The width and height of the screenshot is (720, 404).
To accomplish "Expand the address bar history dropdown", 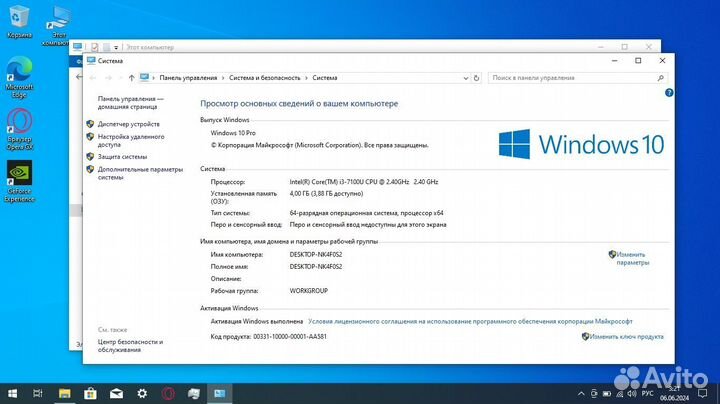I will tap(466, 78).
